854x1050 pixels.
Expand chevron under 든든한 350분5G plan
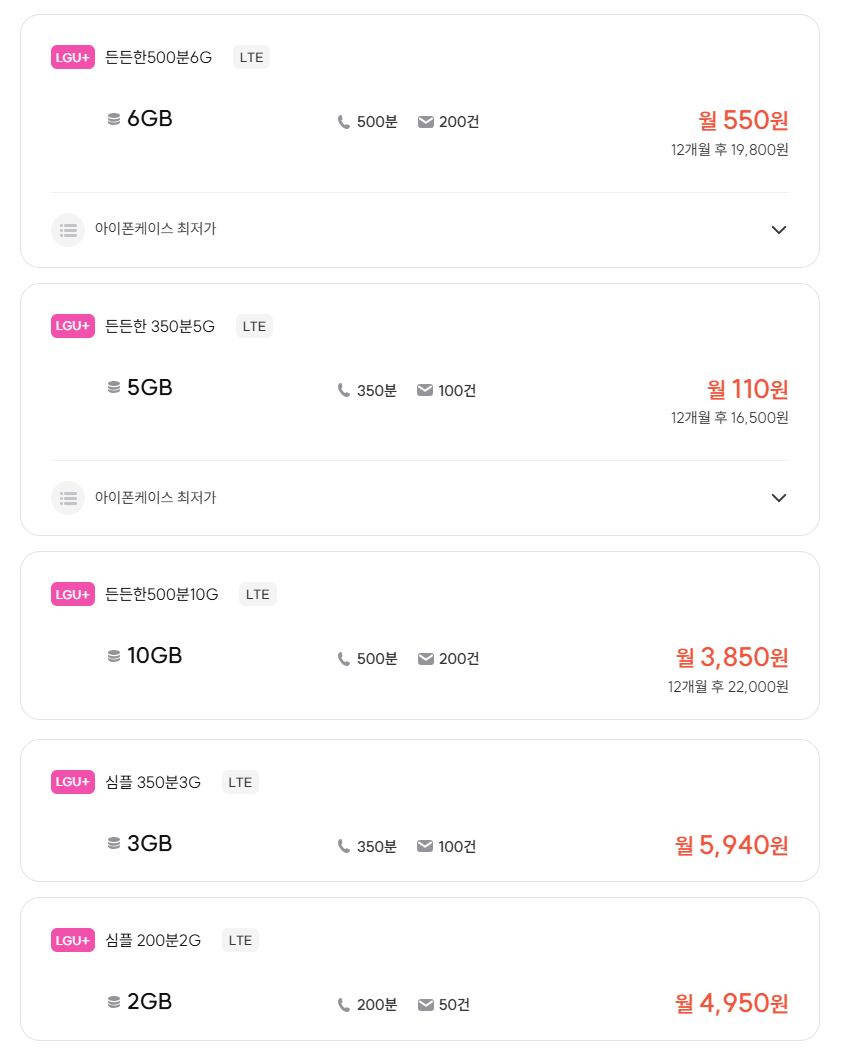coord(779,498)
